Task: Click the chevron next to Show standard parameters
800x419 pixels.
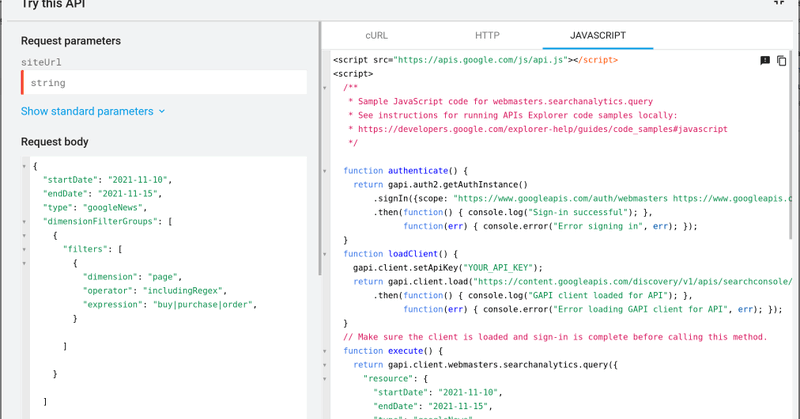Action: 162,111
